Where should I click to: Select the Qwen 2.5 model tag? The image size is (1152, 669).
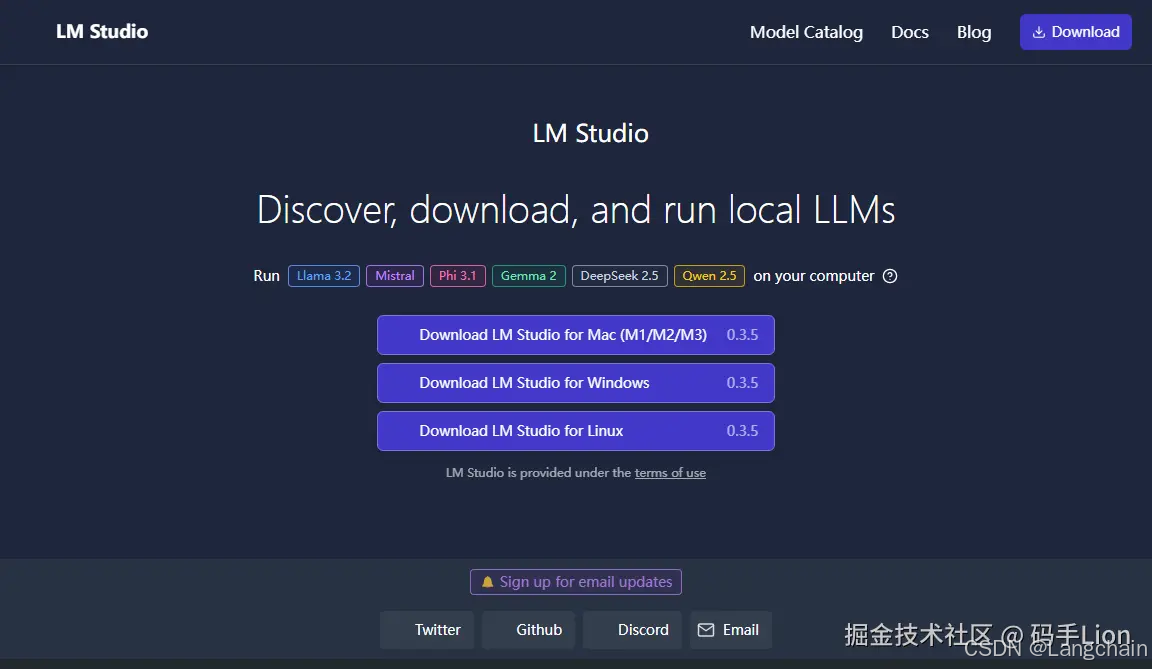tap(709, 276)
